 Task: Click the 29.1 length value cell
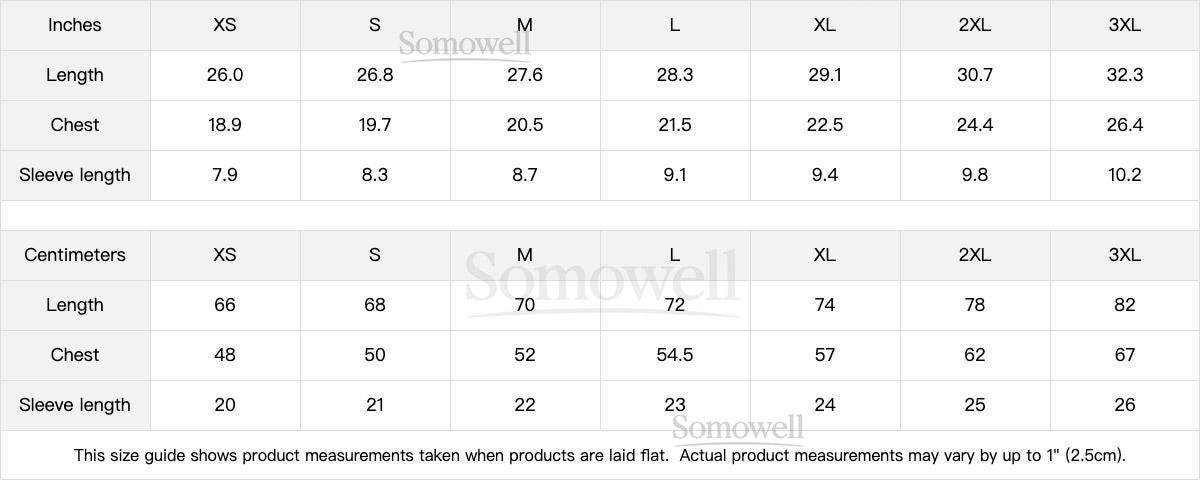(825, 75)
